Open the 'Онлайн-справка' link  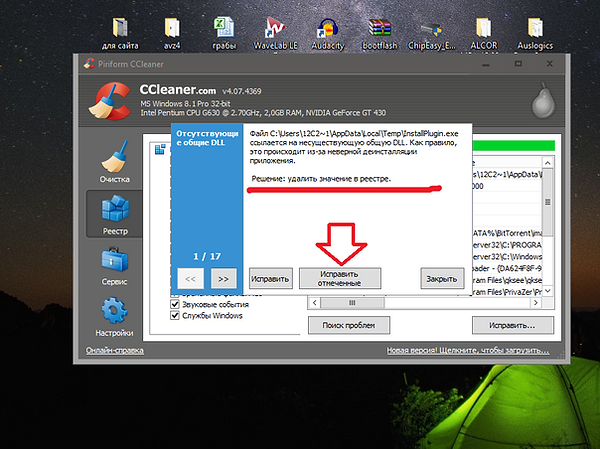115,350
